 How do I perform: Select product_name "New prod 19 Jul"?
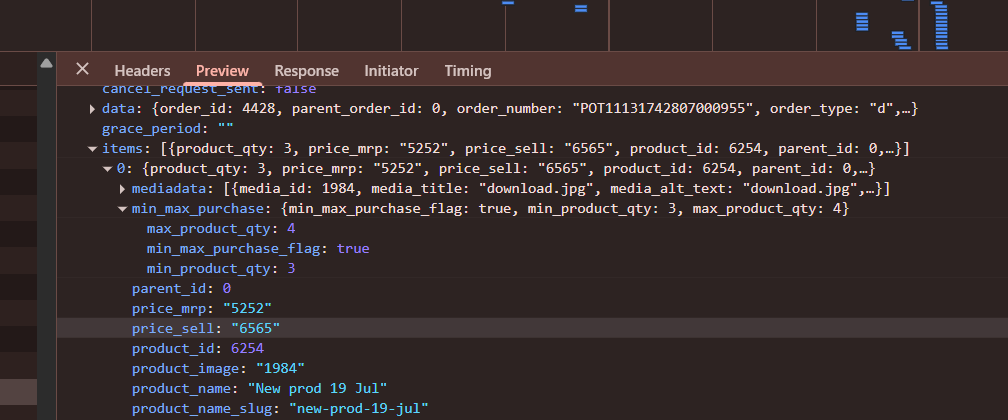click(260, 388)
